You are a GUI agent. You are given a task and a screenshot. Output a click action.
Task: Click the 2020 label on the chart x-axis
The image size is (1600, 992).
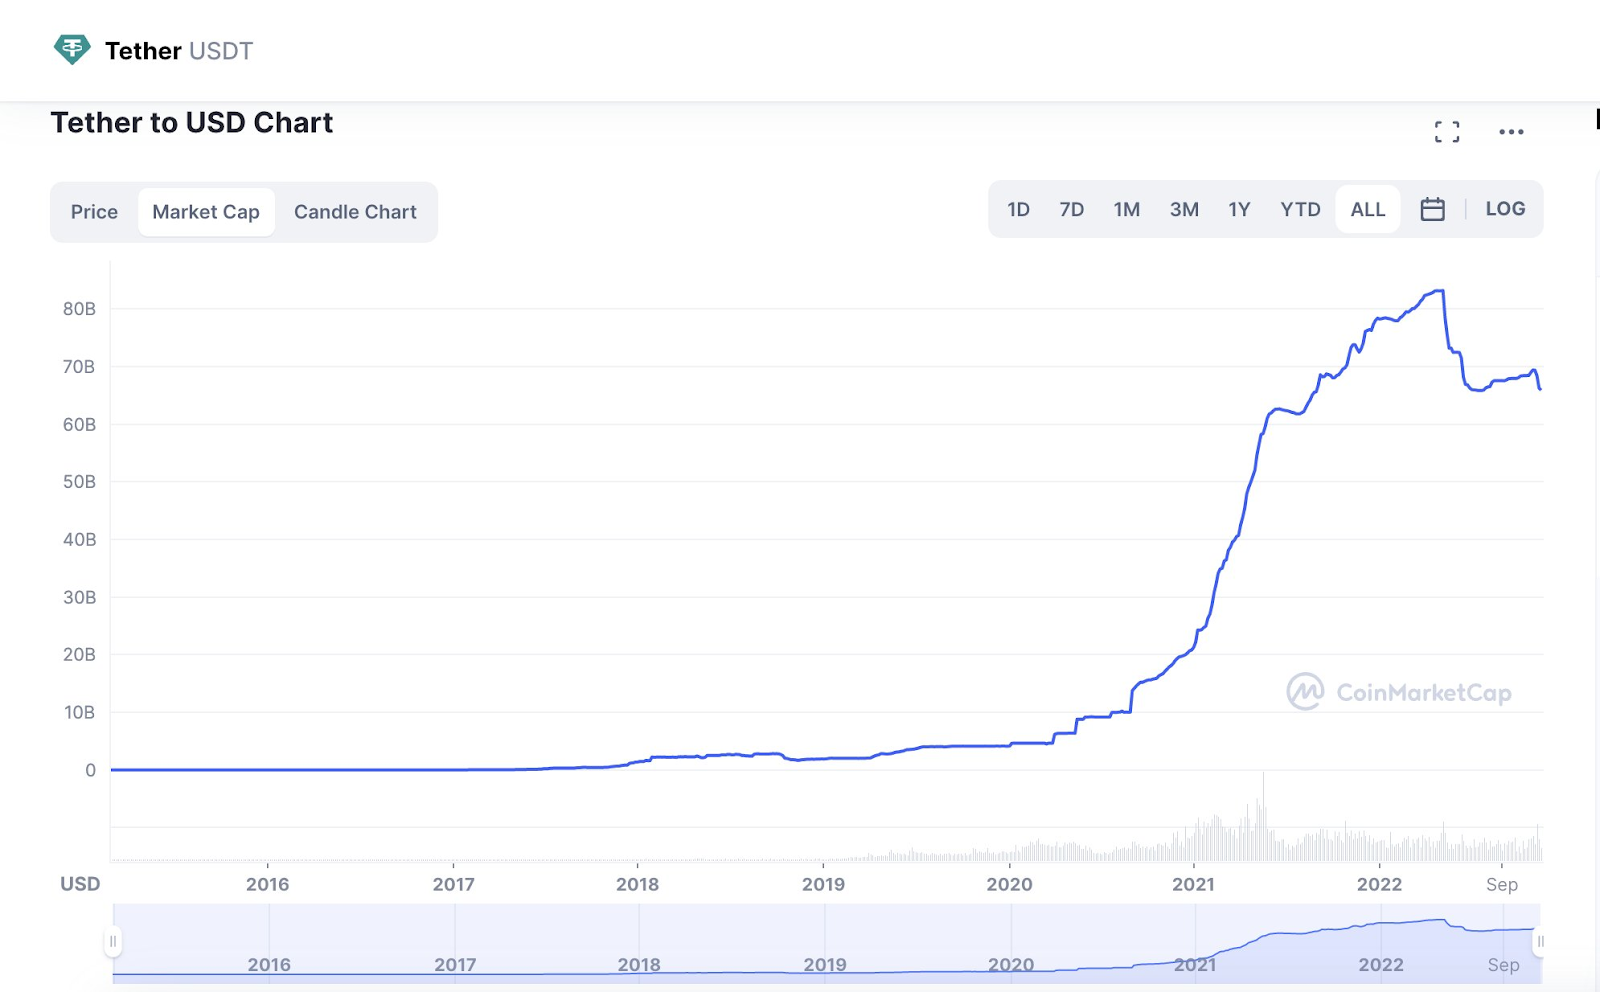(x=1009, y=884)
